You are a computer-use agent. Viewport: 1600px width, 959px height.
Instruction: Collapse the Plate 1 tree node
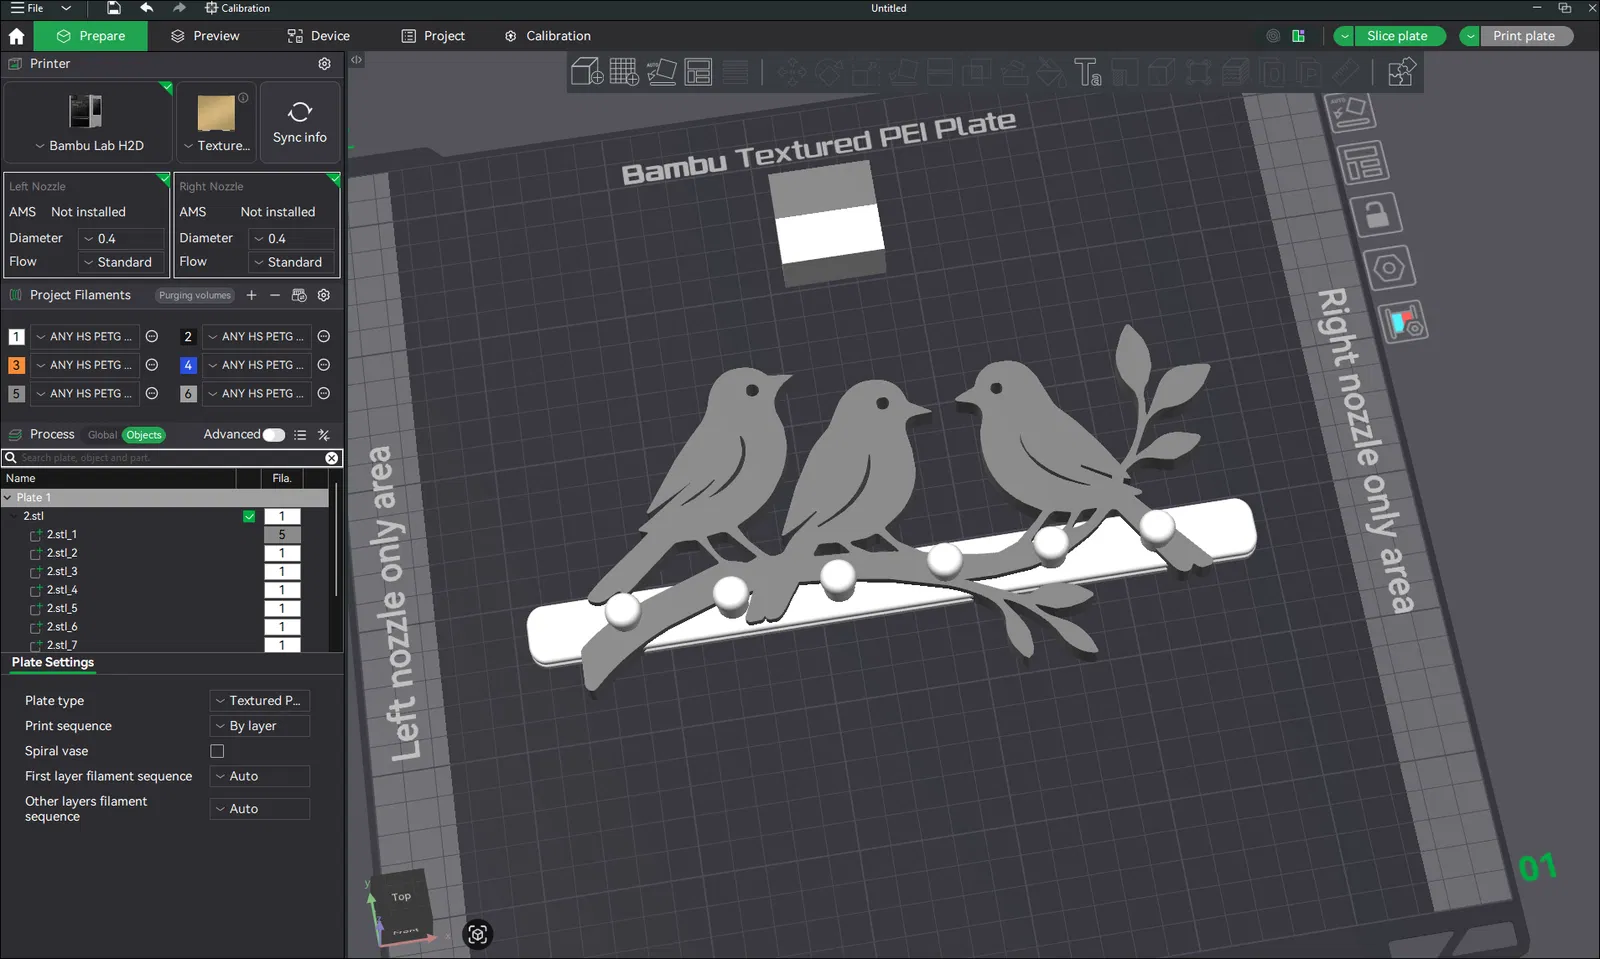point(8,497)
